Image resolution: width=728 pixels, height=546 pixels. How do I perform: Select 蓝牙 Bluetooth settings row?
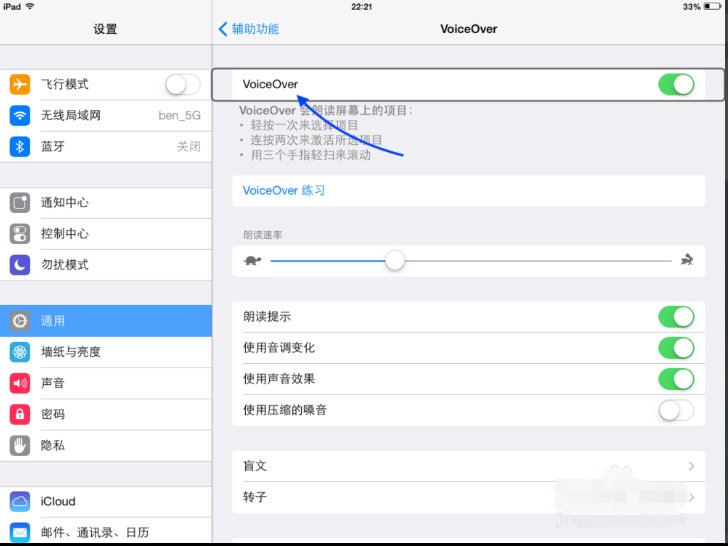pos(106,147)
